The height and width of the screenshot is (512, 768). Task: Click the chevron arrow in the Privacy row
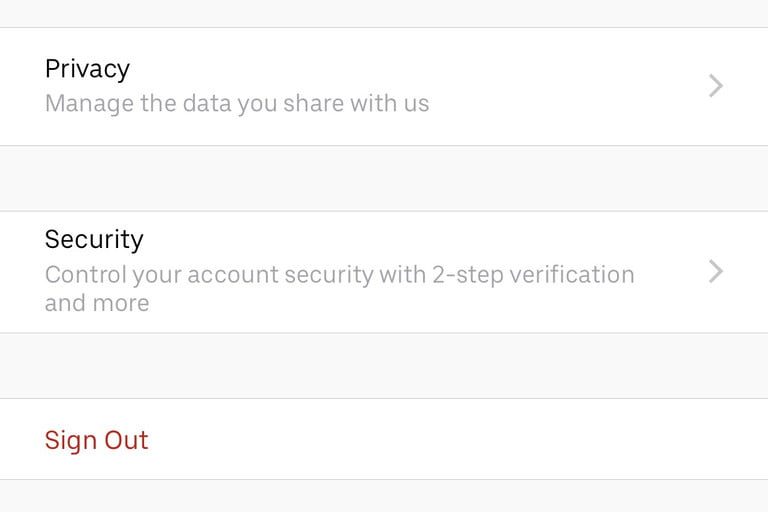(715, 87)
